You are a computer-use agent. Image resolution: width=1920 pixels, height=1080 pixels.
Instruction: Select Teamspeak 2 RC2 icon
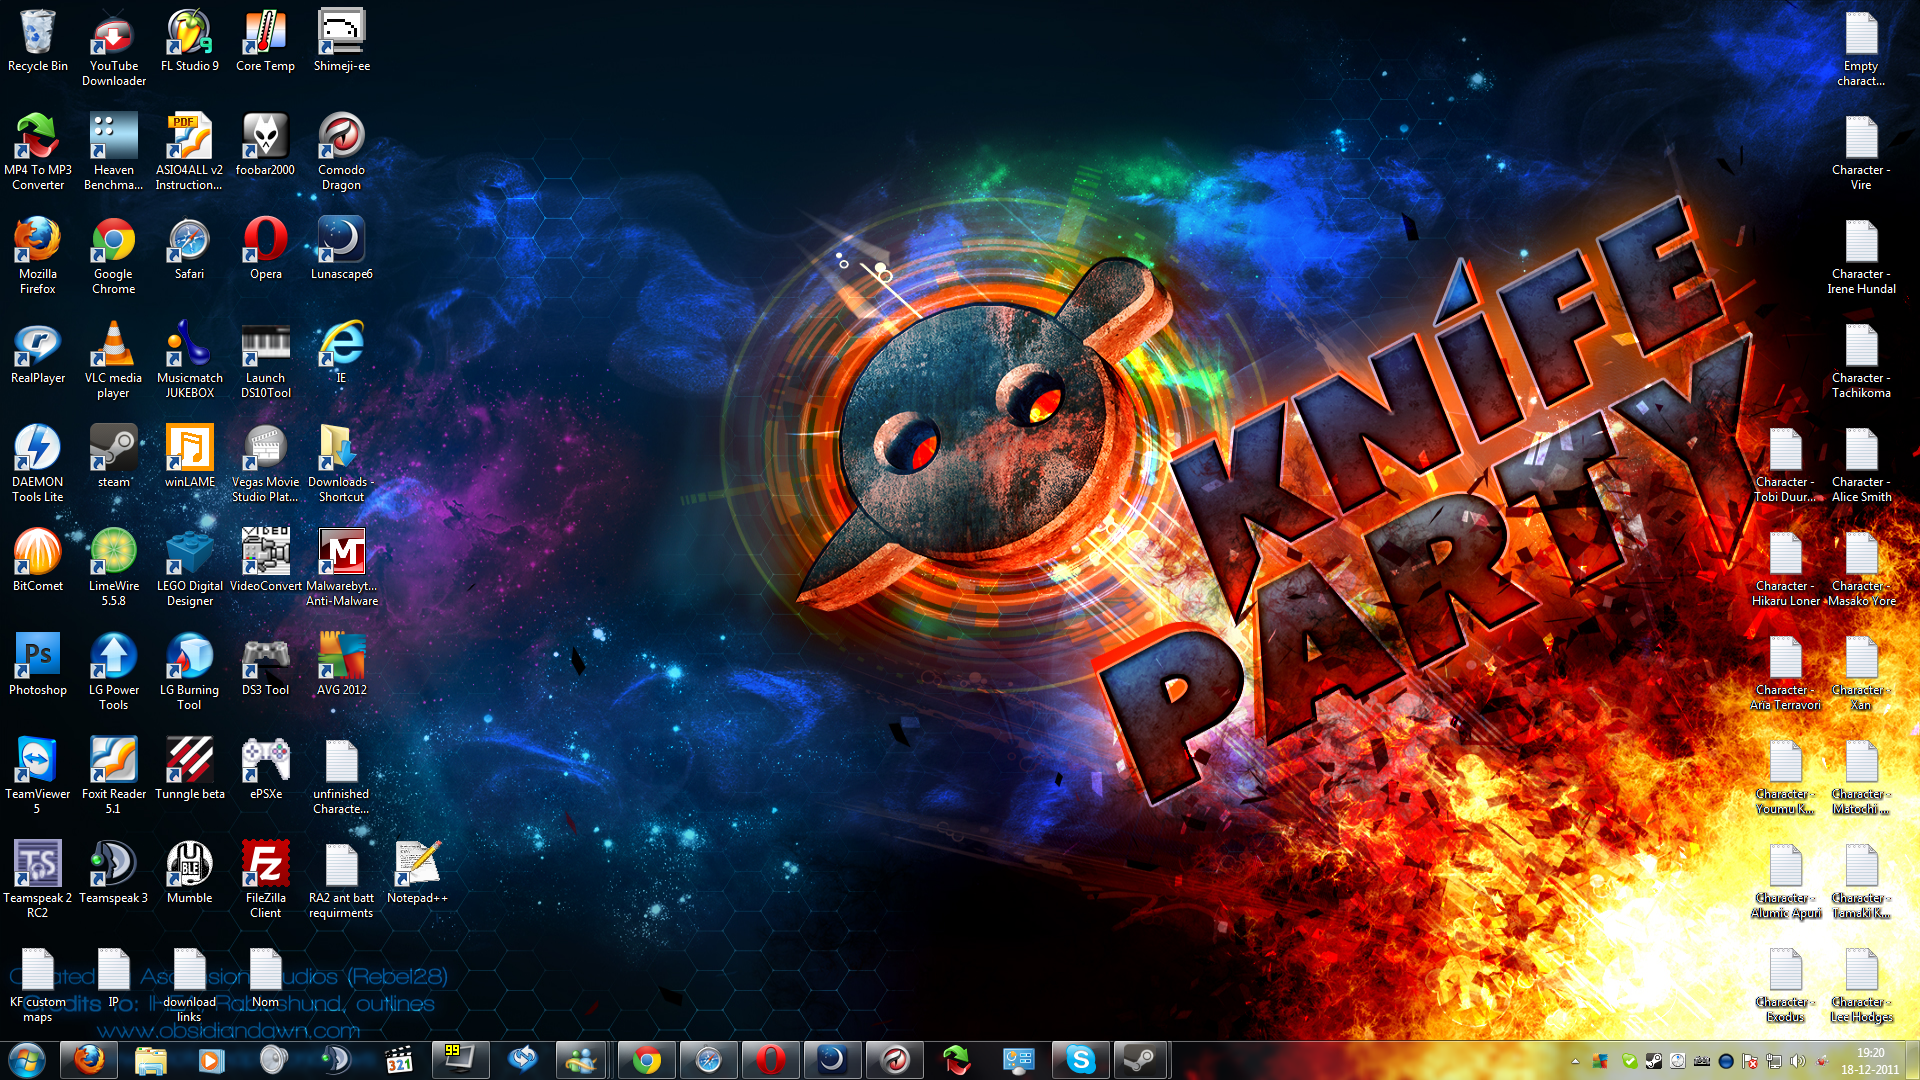[38, 881]
